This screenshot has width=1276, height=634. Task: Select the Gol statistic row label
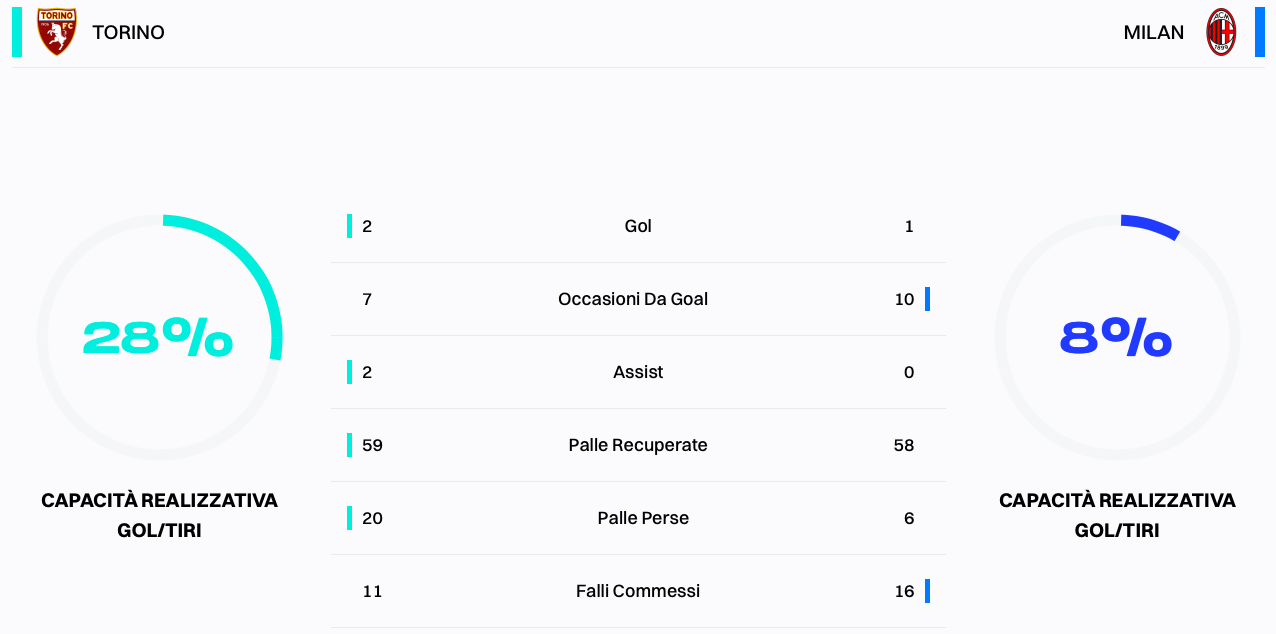(638, 226)
